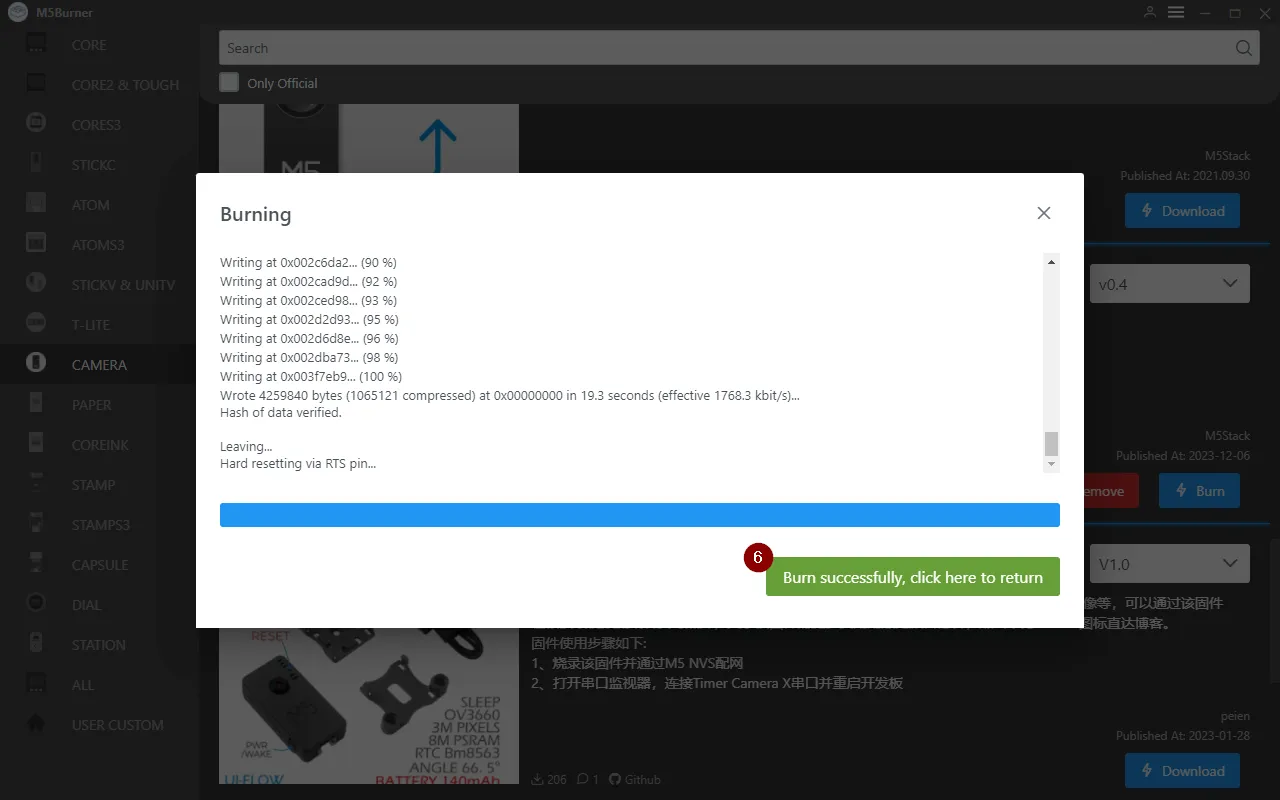Open the V1.0 version dropdown

point(1168,564)
